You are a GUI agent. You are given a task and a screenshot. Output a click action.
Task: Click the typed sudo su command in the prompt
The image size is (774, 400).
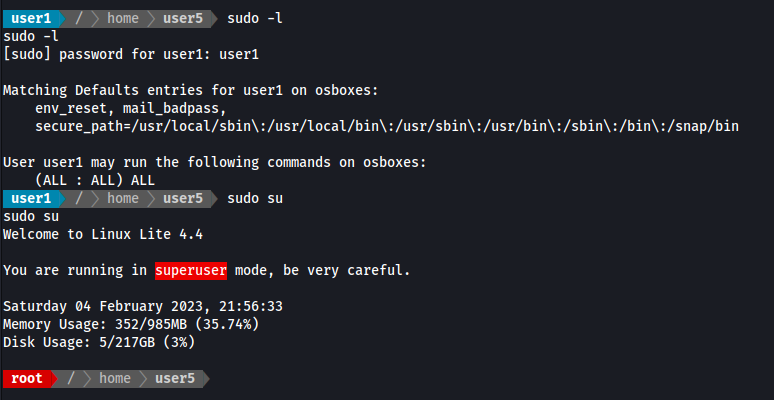coord(255,198)
